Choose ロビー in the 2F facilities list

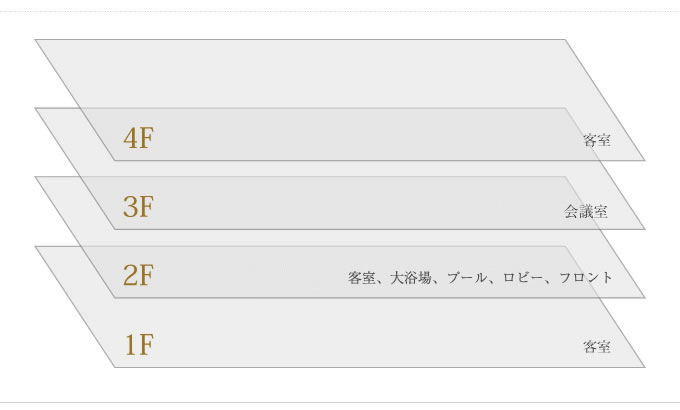coord(523,278)
